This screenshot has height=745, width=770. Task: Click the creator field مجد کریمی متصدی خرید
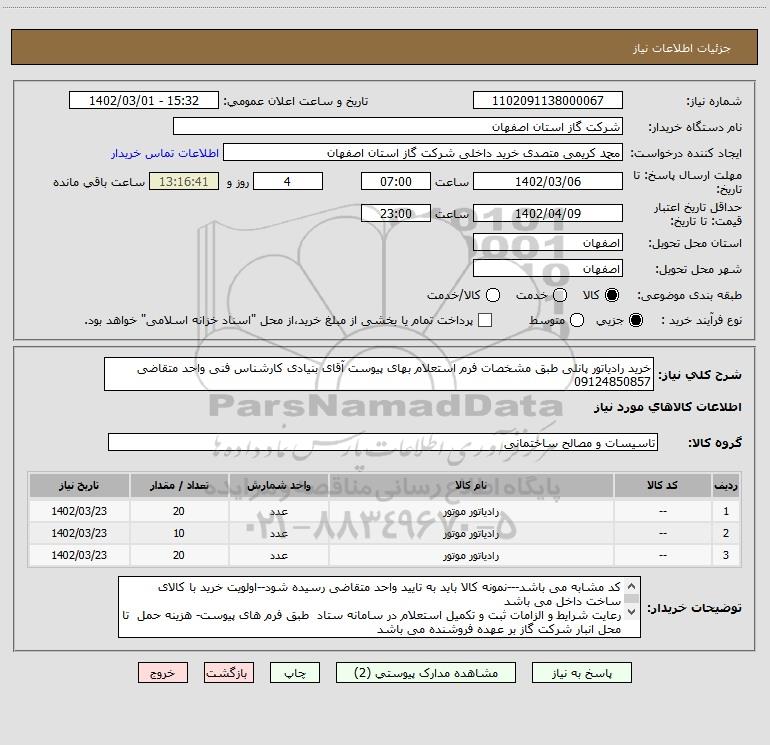point(423,153)
